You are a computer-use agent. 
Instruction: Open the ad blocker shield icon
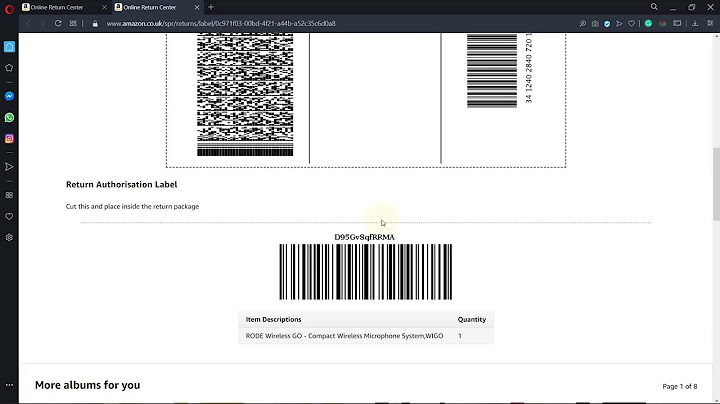607,23
